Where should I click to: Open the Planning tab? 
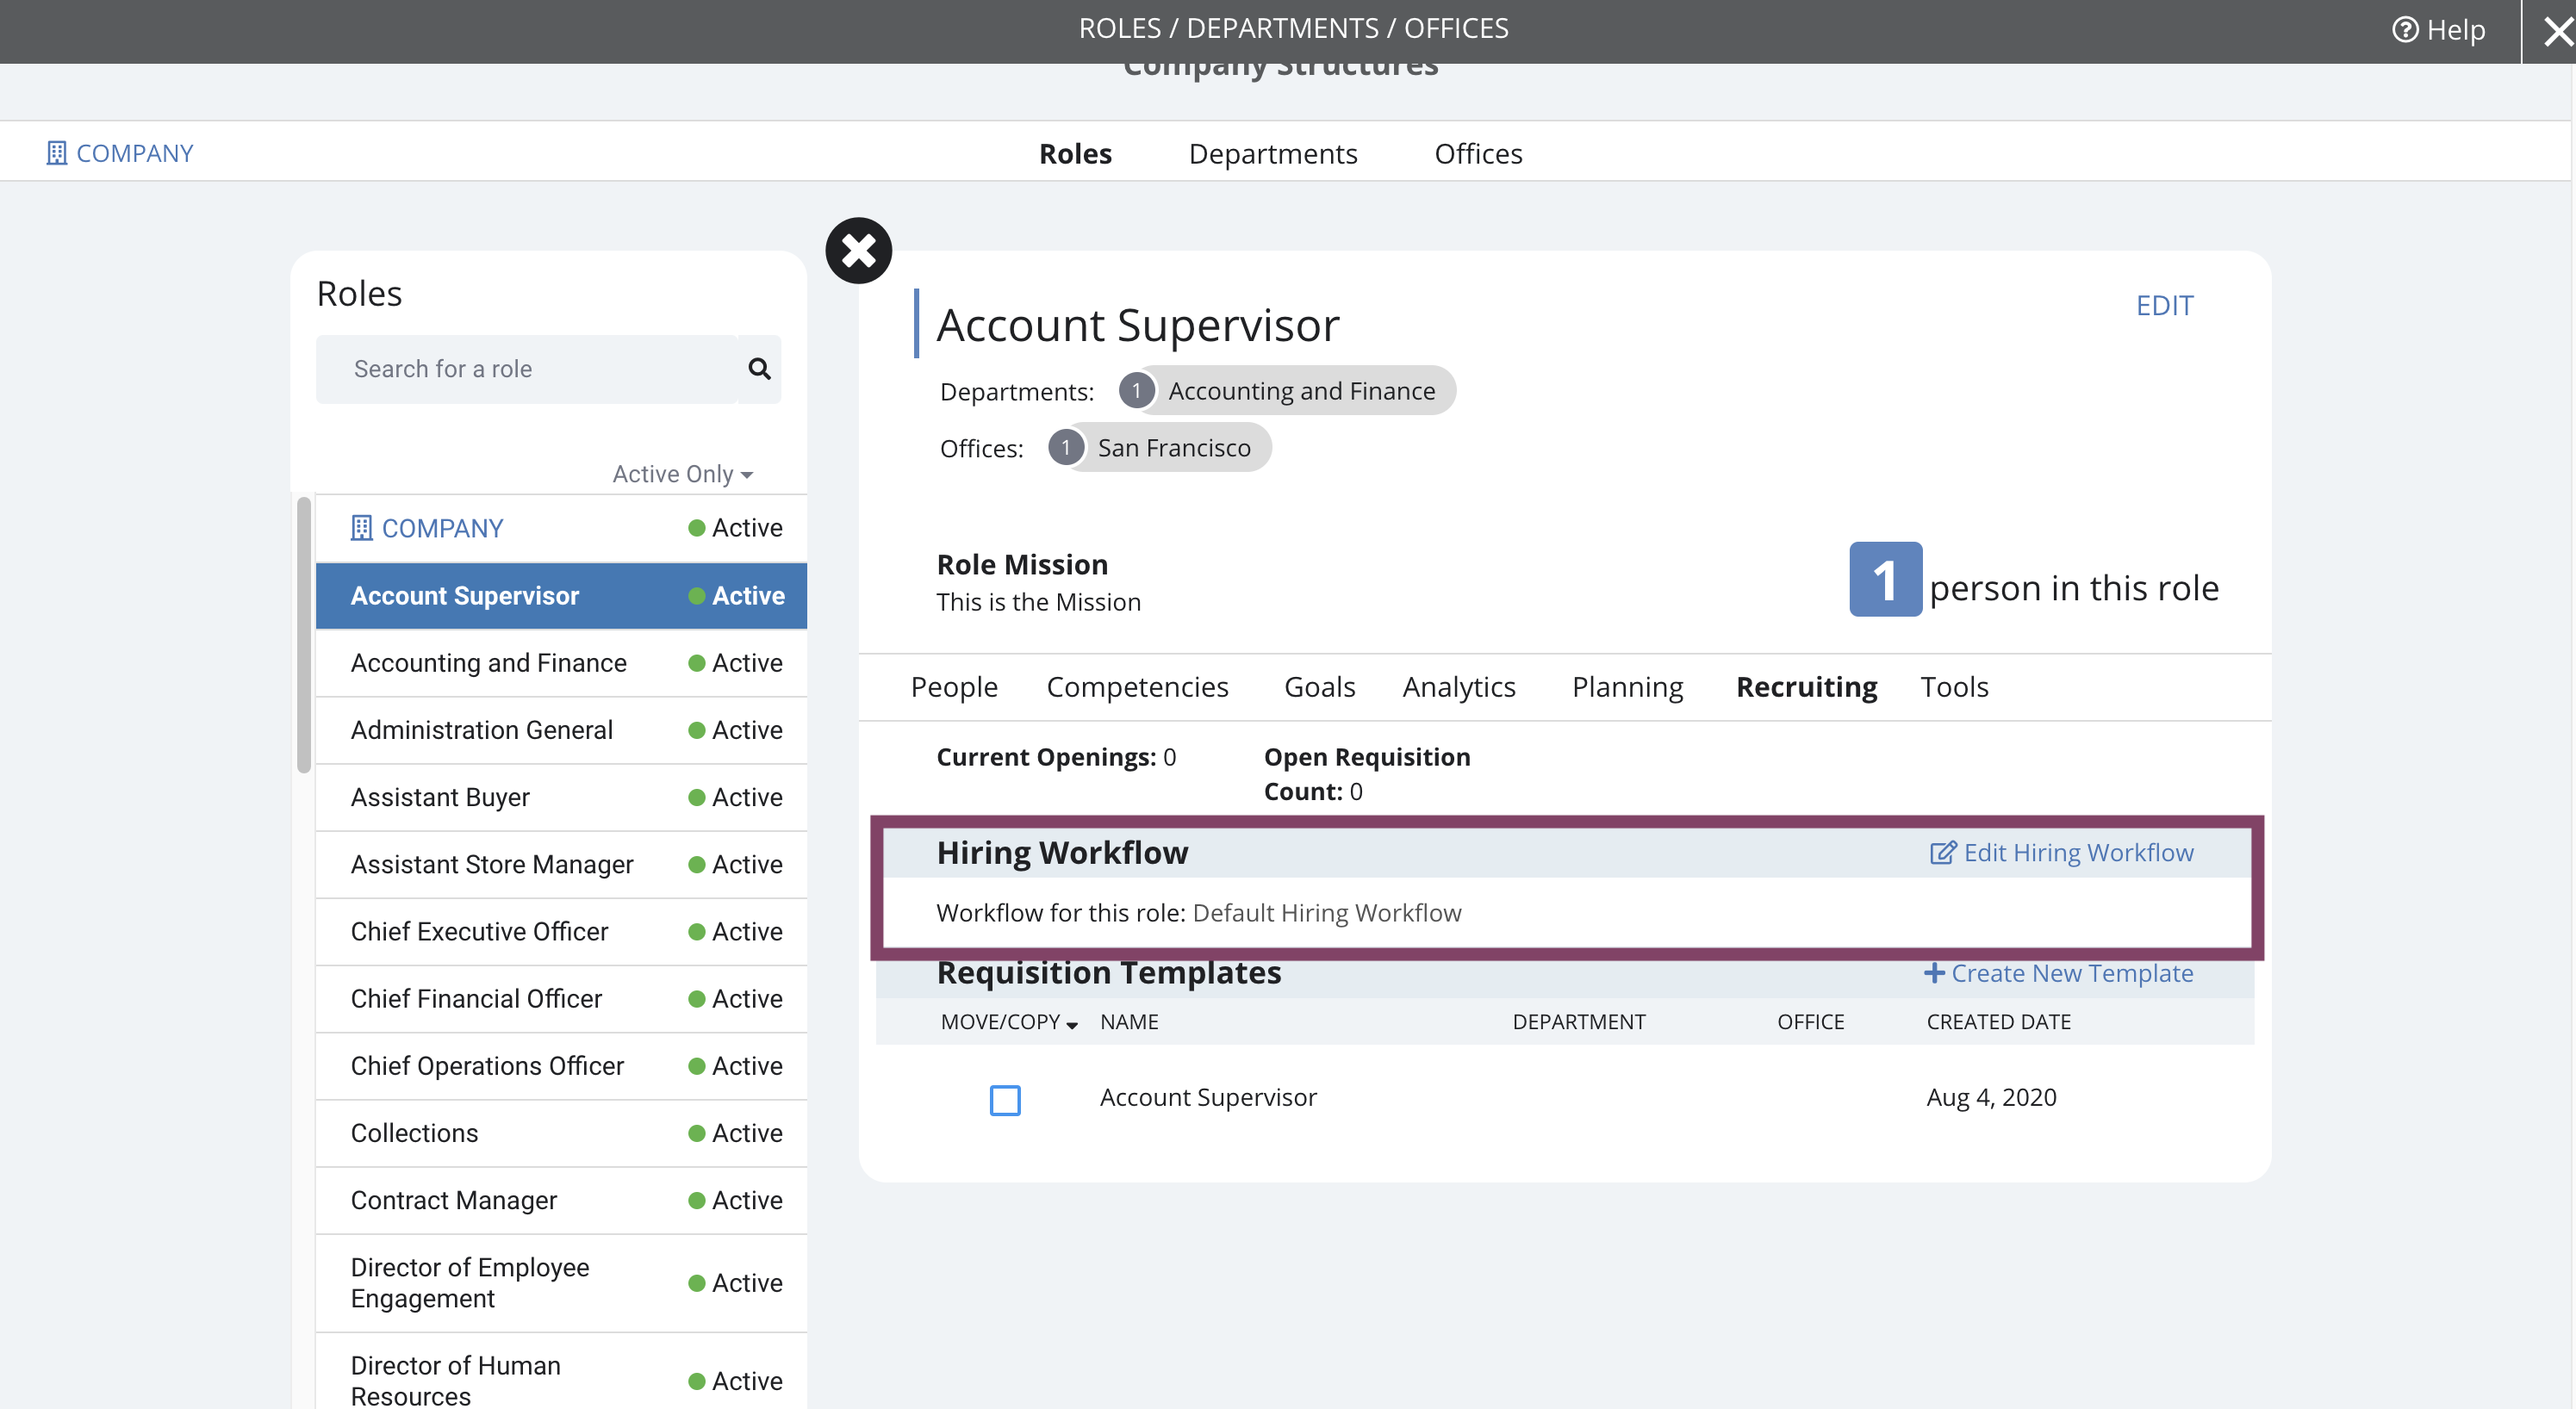click(x=1627, y=687)
